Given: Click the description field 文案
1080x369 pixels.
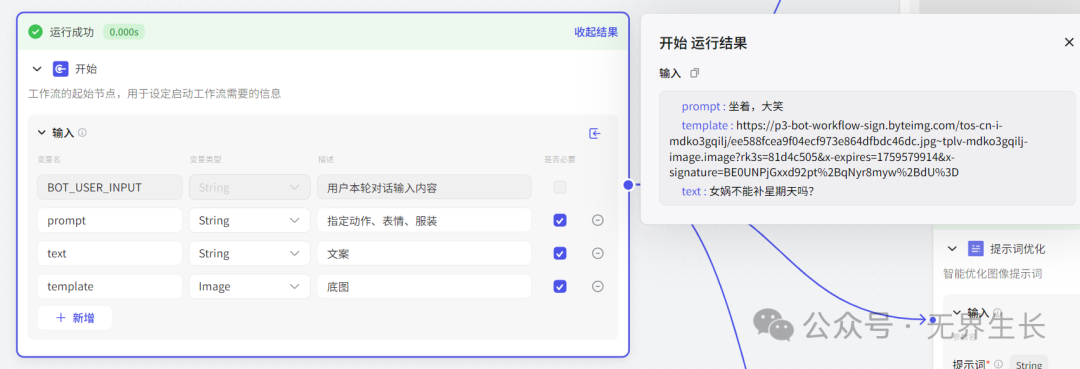Looking at the screenshot, I should click(424, 253).
